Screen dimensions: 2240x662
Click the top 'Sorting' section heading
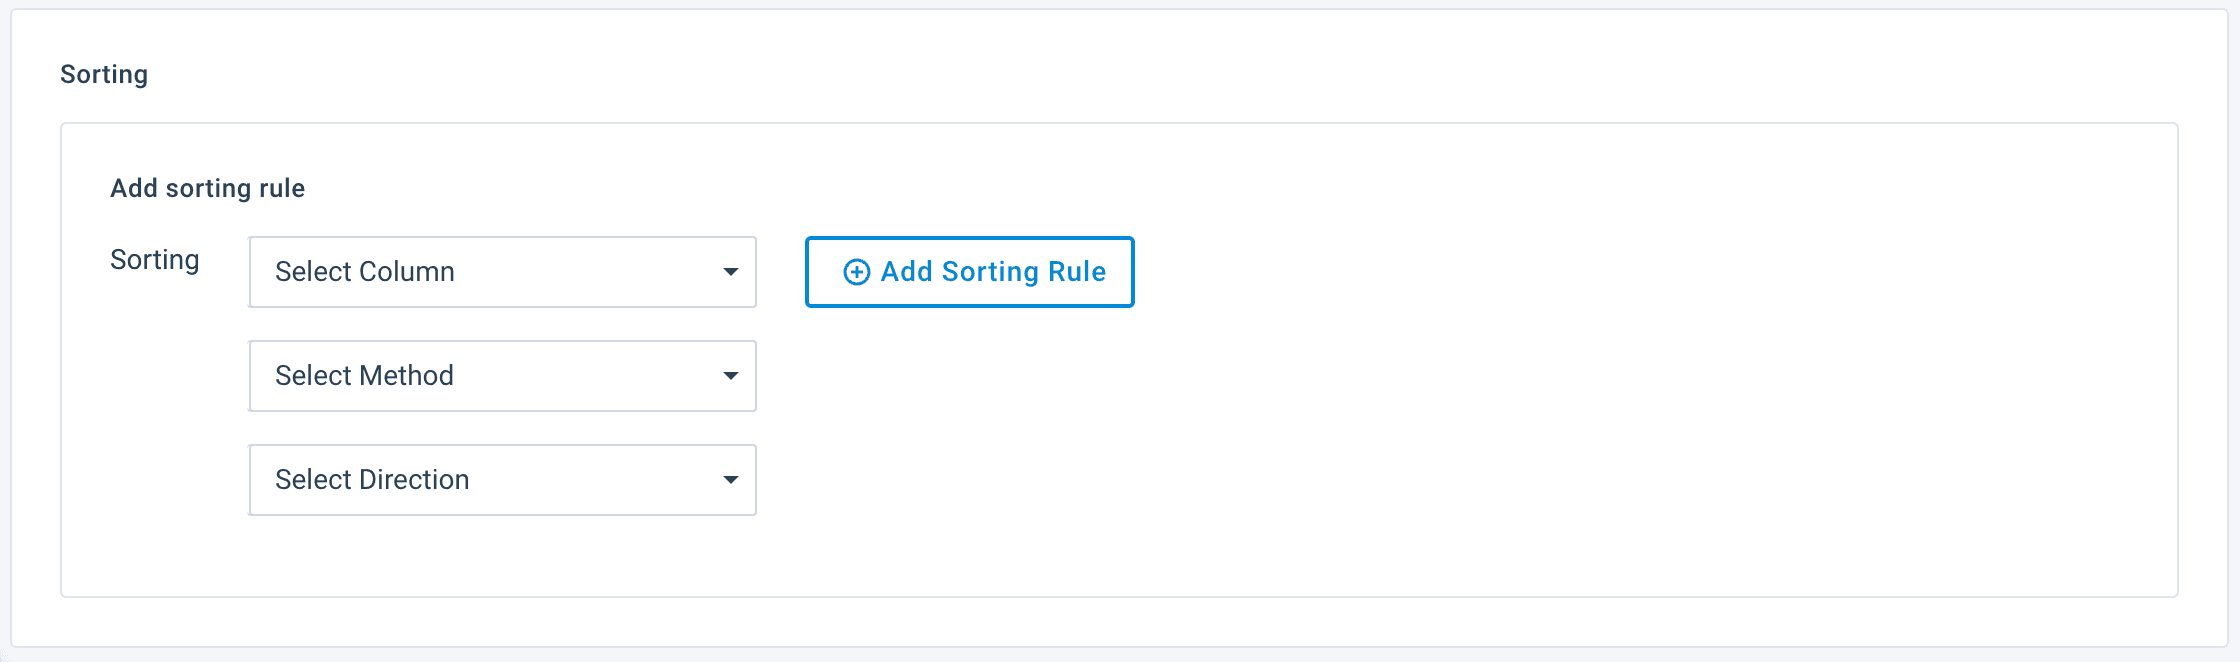[x=104, y=74]
